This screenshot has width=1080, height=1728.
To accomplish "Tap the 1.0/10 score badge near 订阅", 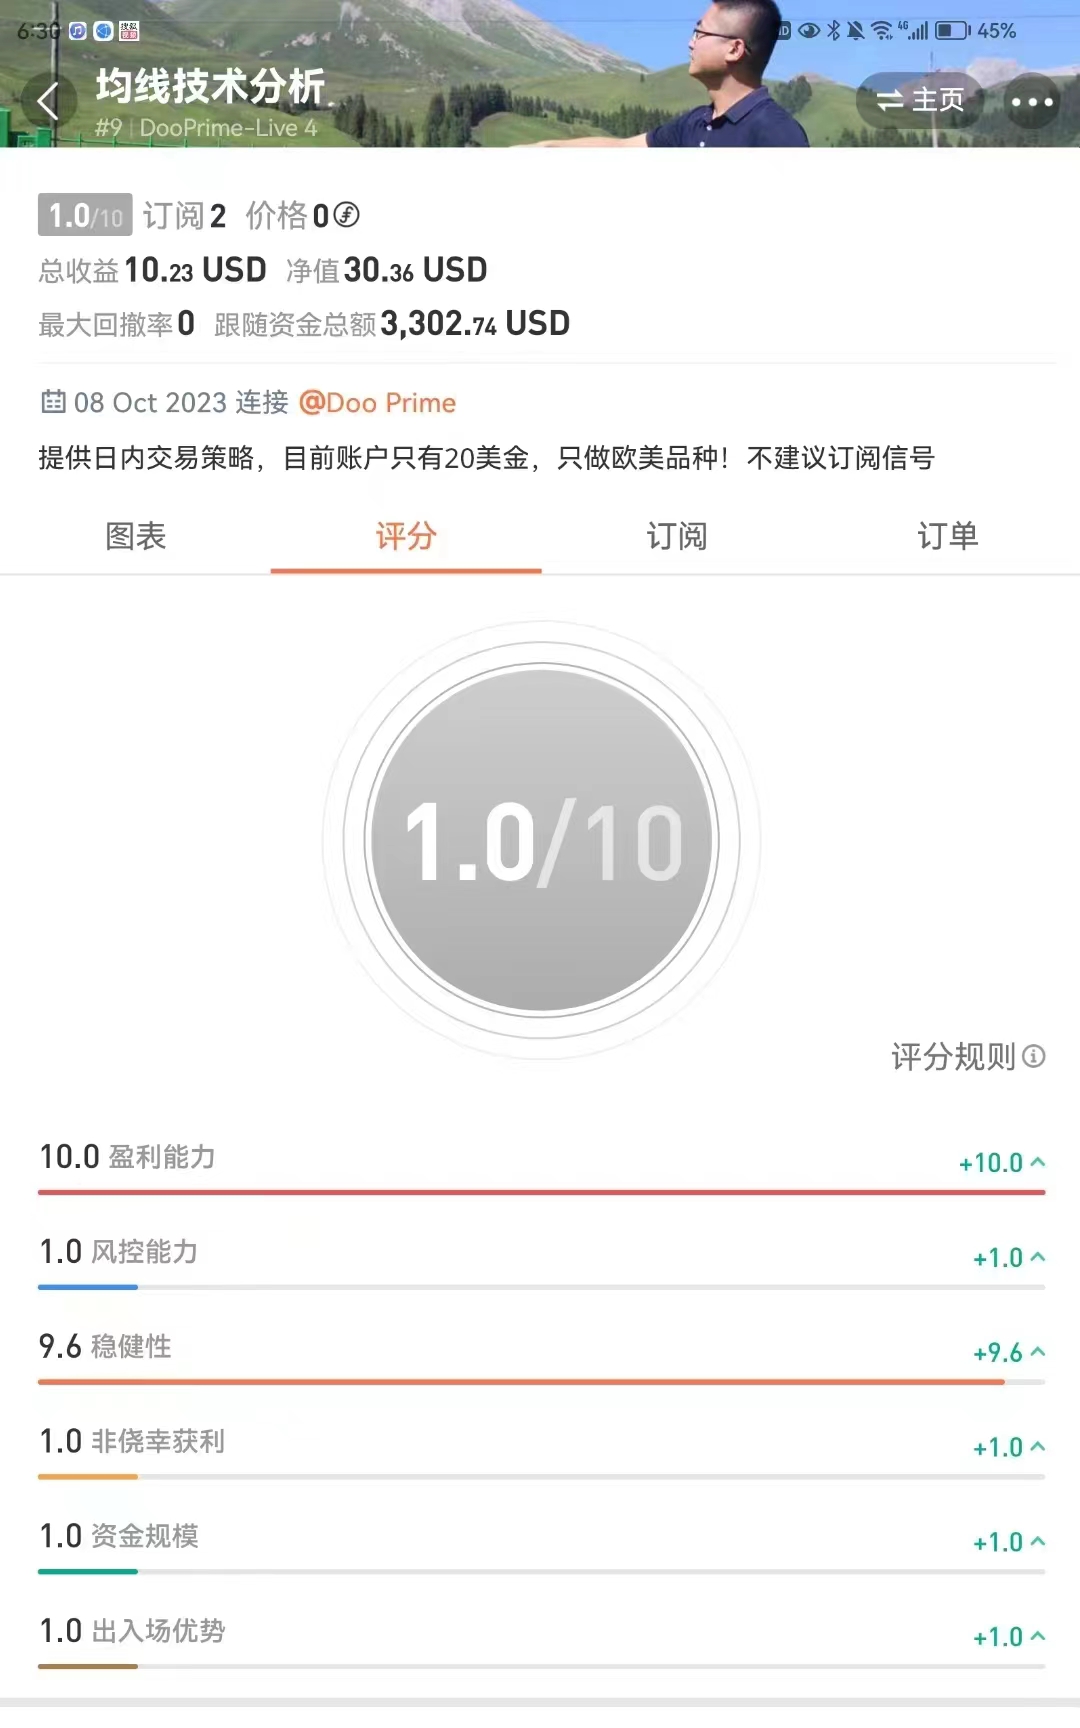I will (85, 215).
